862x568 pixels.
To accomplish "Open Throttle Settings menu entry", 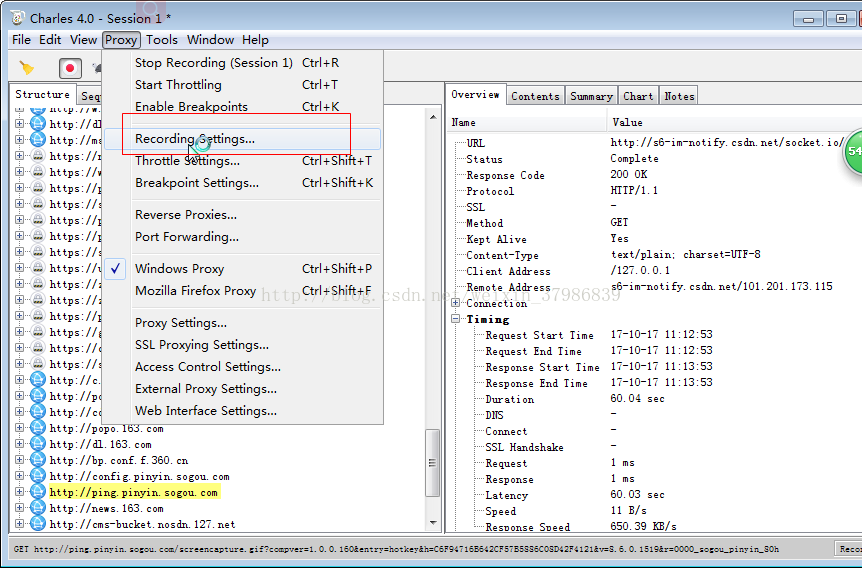I will pyautogui.click(x=242, y=161).
